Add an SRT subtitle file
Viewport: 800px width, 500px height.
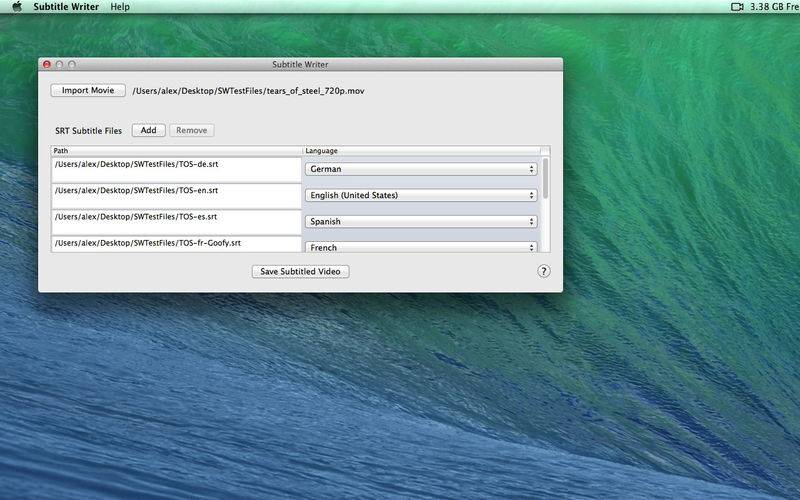pyautogui.click(x=148, y=130)
